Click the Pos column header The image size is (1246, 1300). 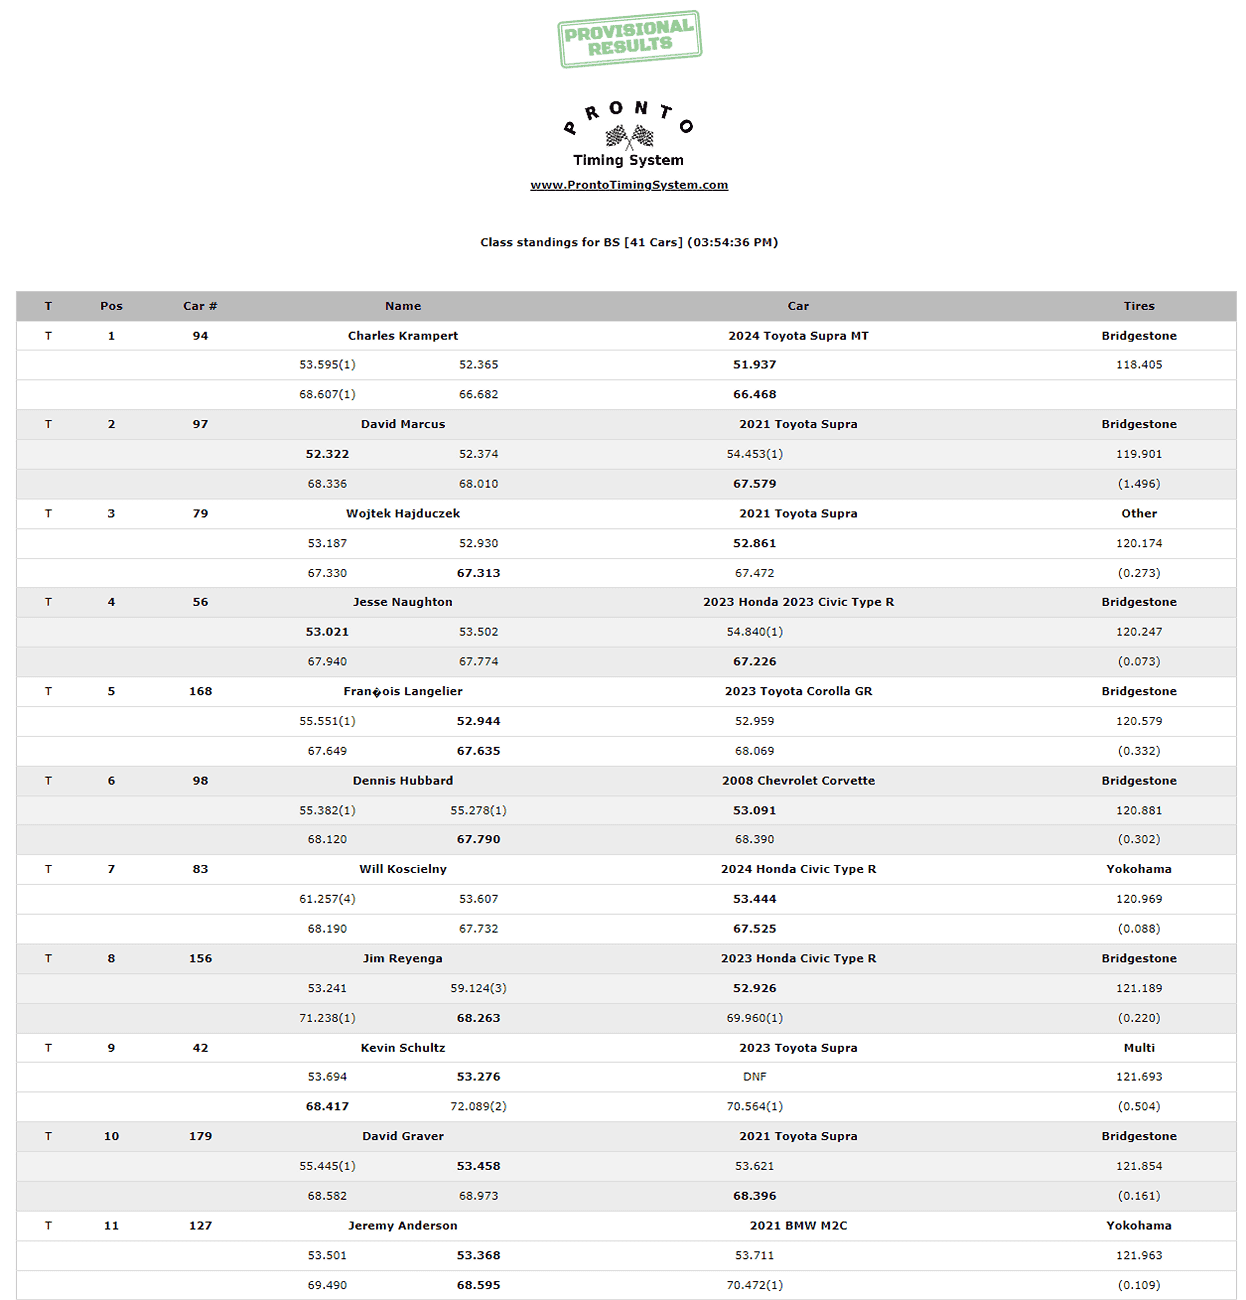(x=111, y=306)
